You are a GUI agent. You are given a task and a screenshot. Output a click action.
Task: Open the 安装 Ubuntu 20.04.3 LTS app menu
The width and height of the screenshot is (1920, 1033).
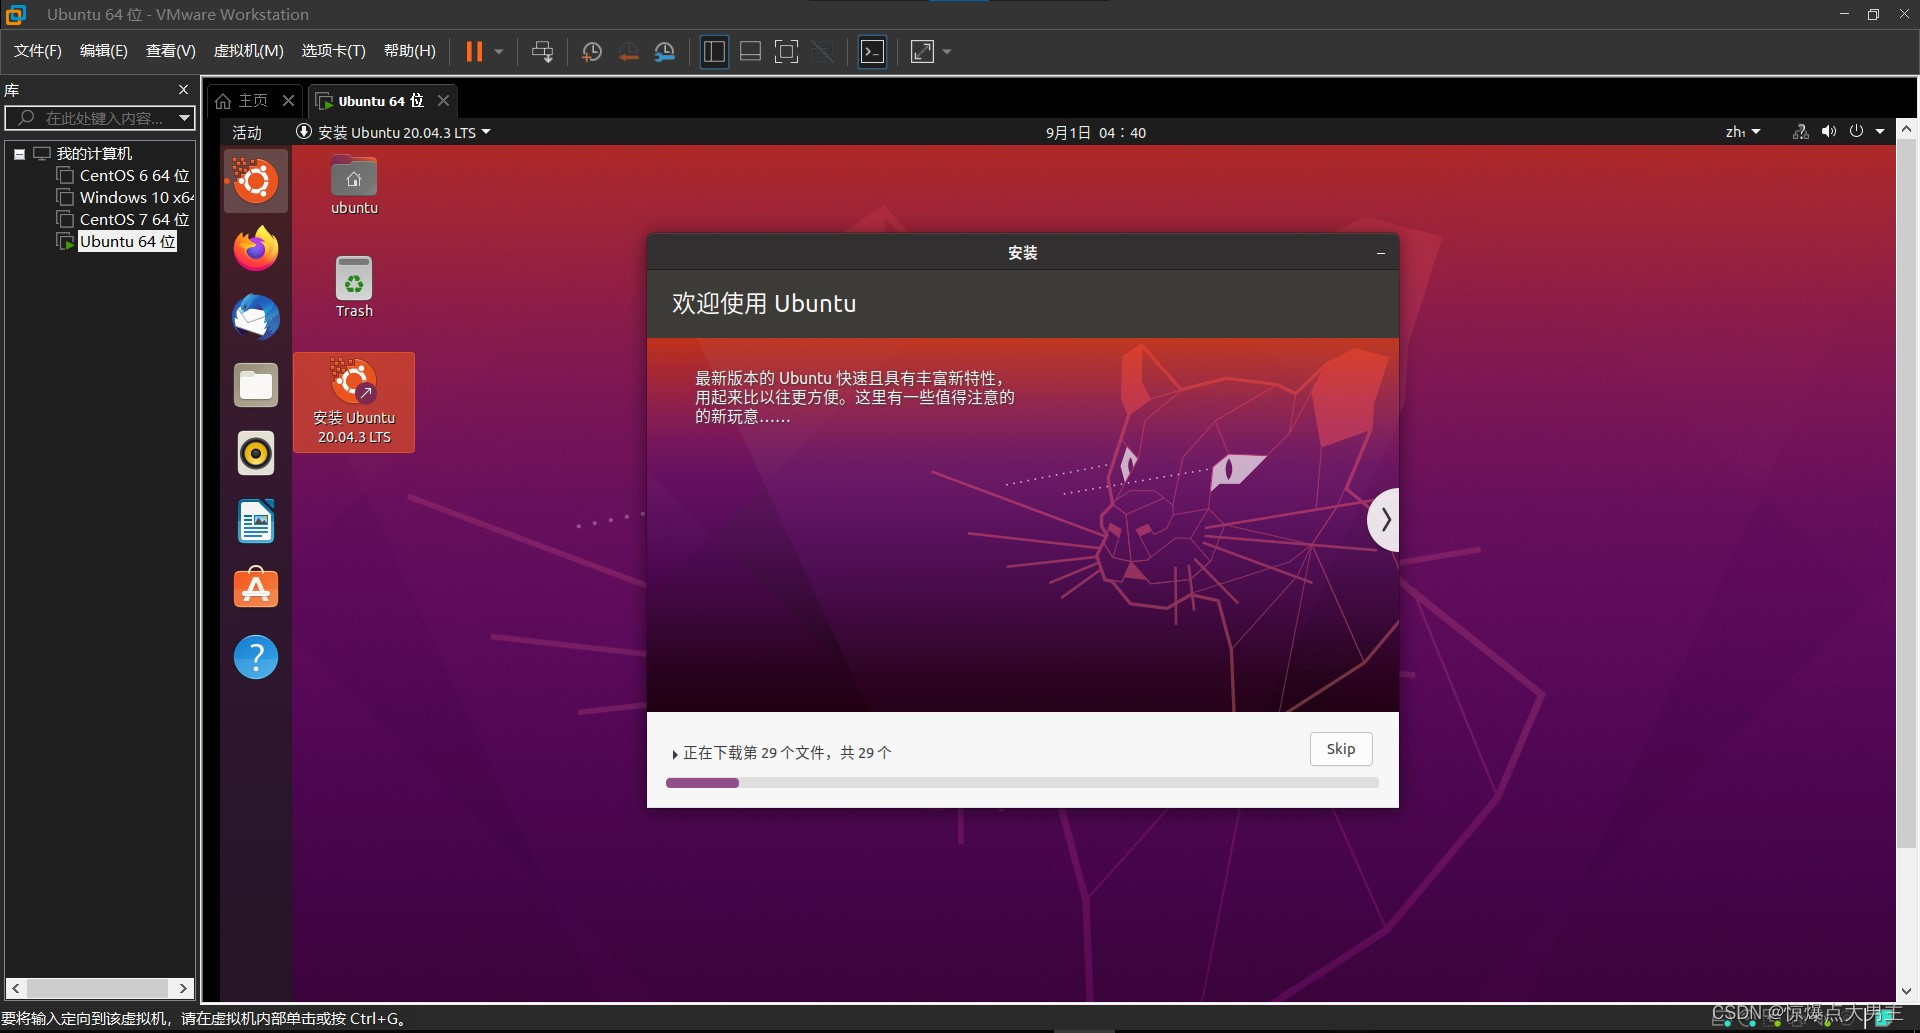(393, 132)
